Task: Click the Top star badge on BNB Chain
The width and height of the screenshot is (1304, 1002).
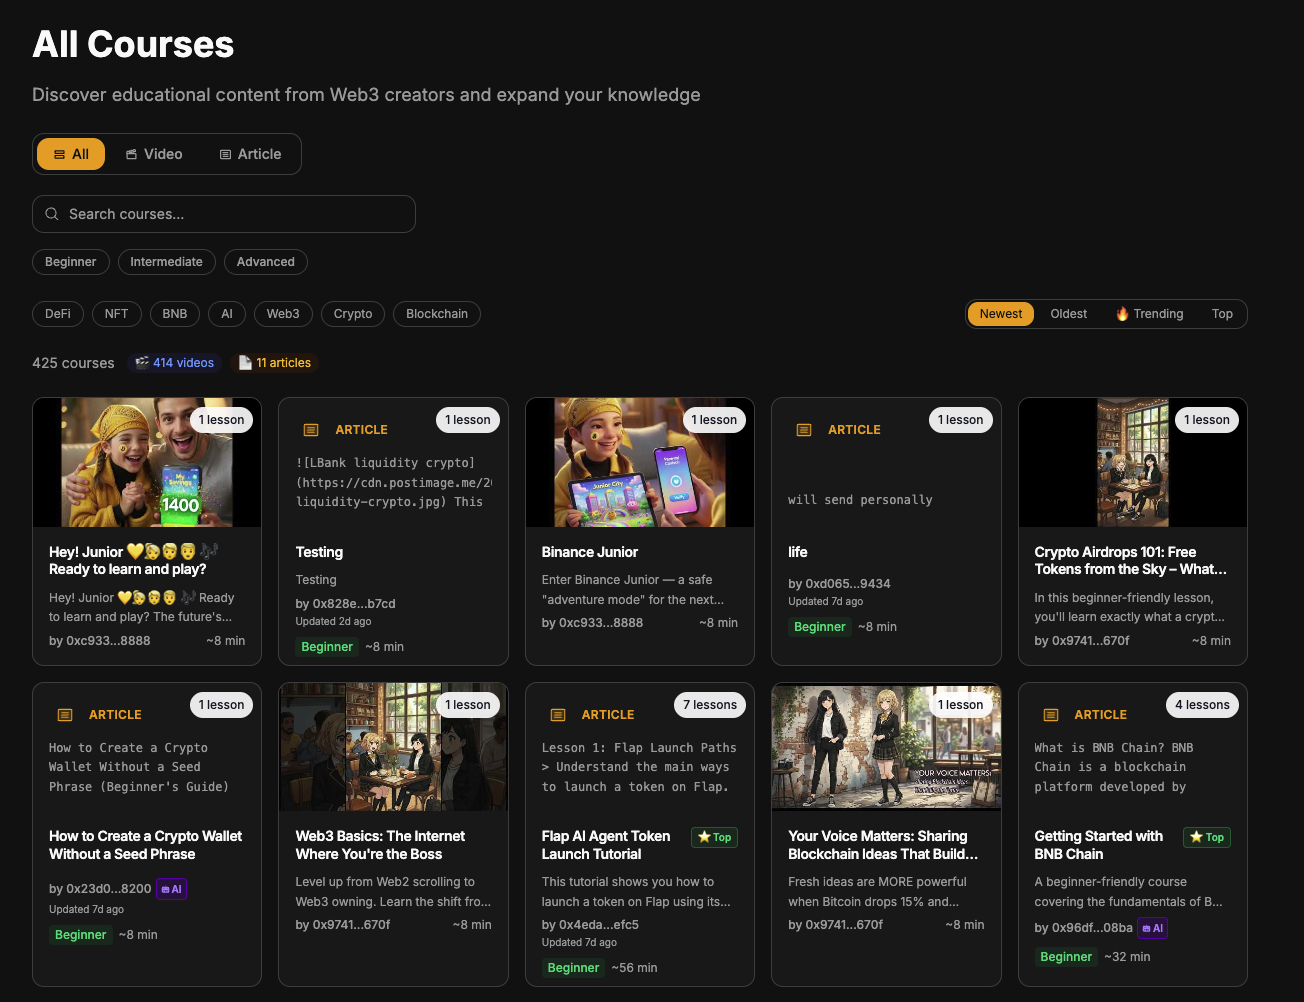Action: click(1207, 837)
